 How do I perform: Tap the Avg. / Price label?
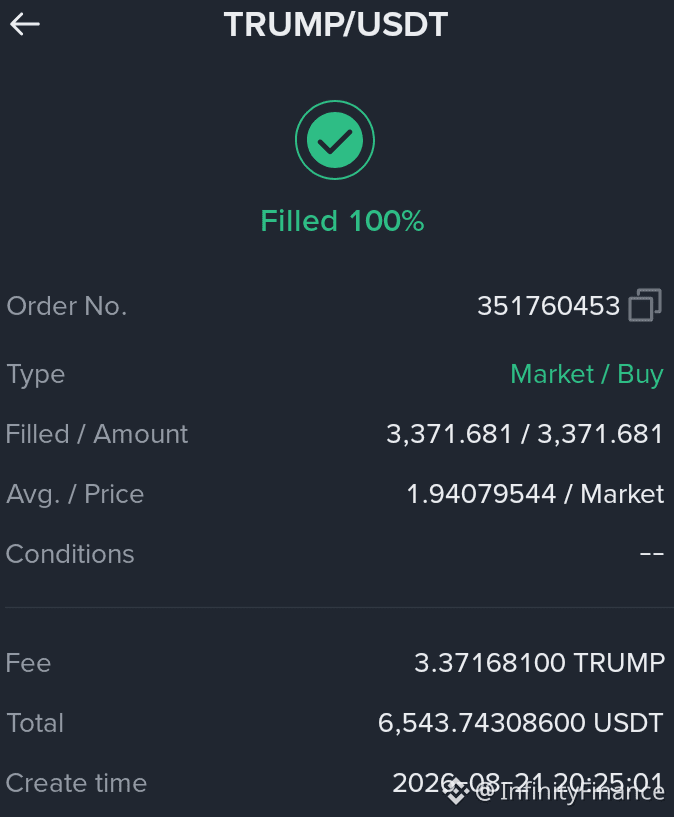(75, 494)
